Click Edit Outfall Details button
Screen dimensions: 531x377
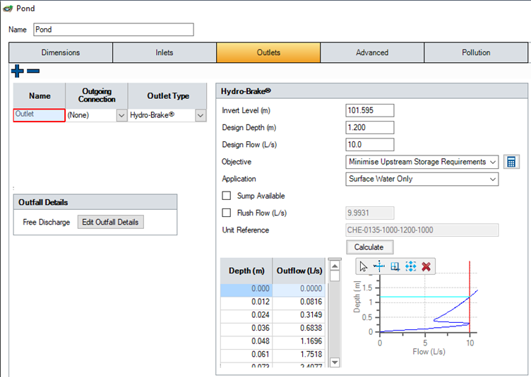[110, 222]
